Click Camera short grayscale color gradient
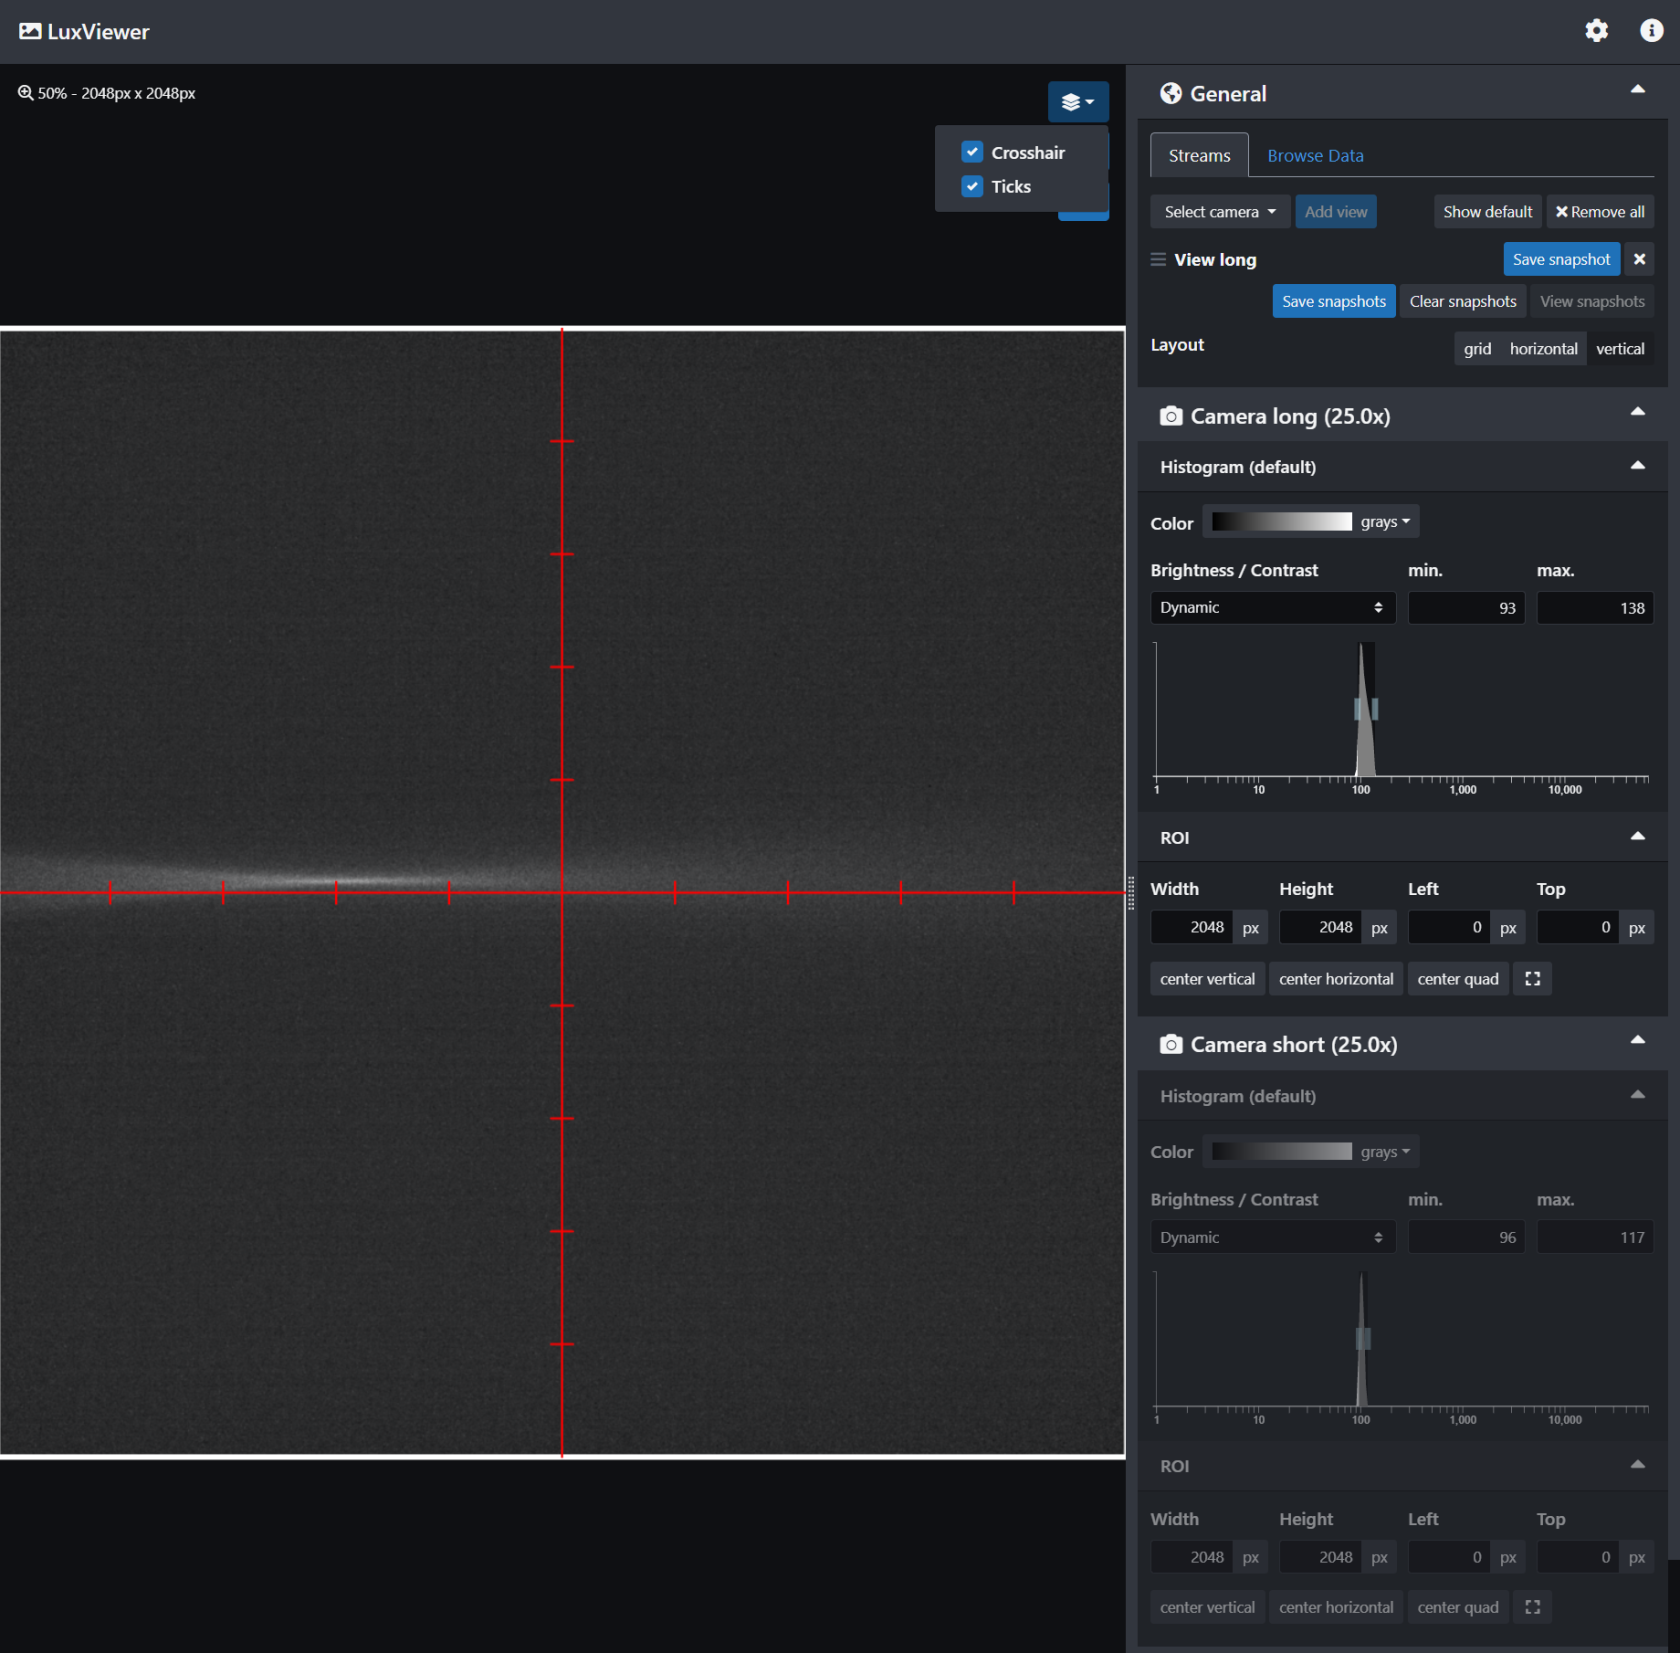1680x1653 pixels. click(x=1281, y=1152)
